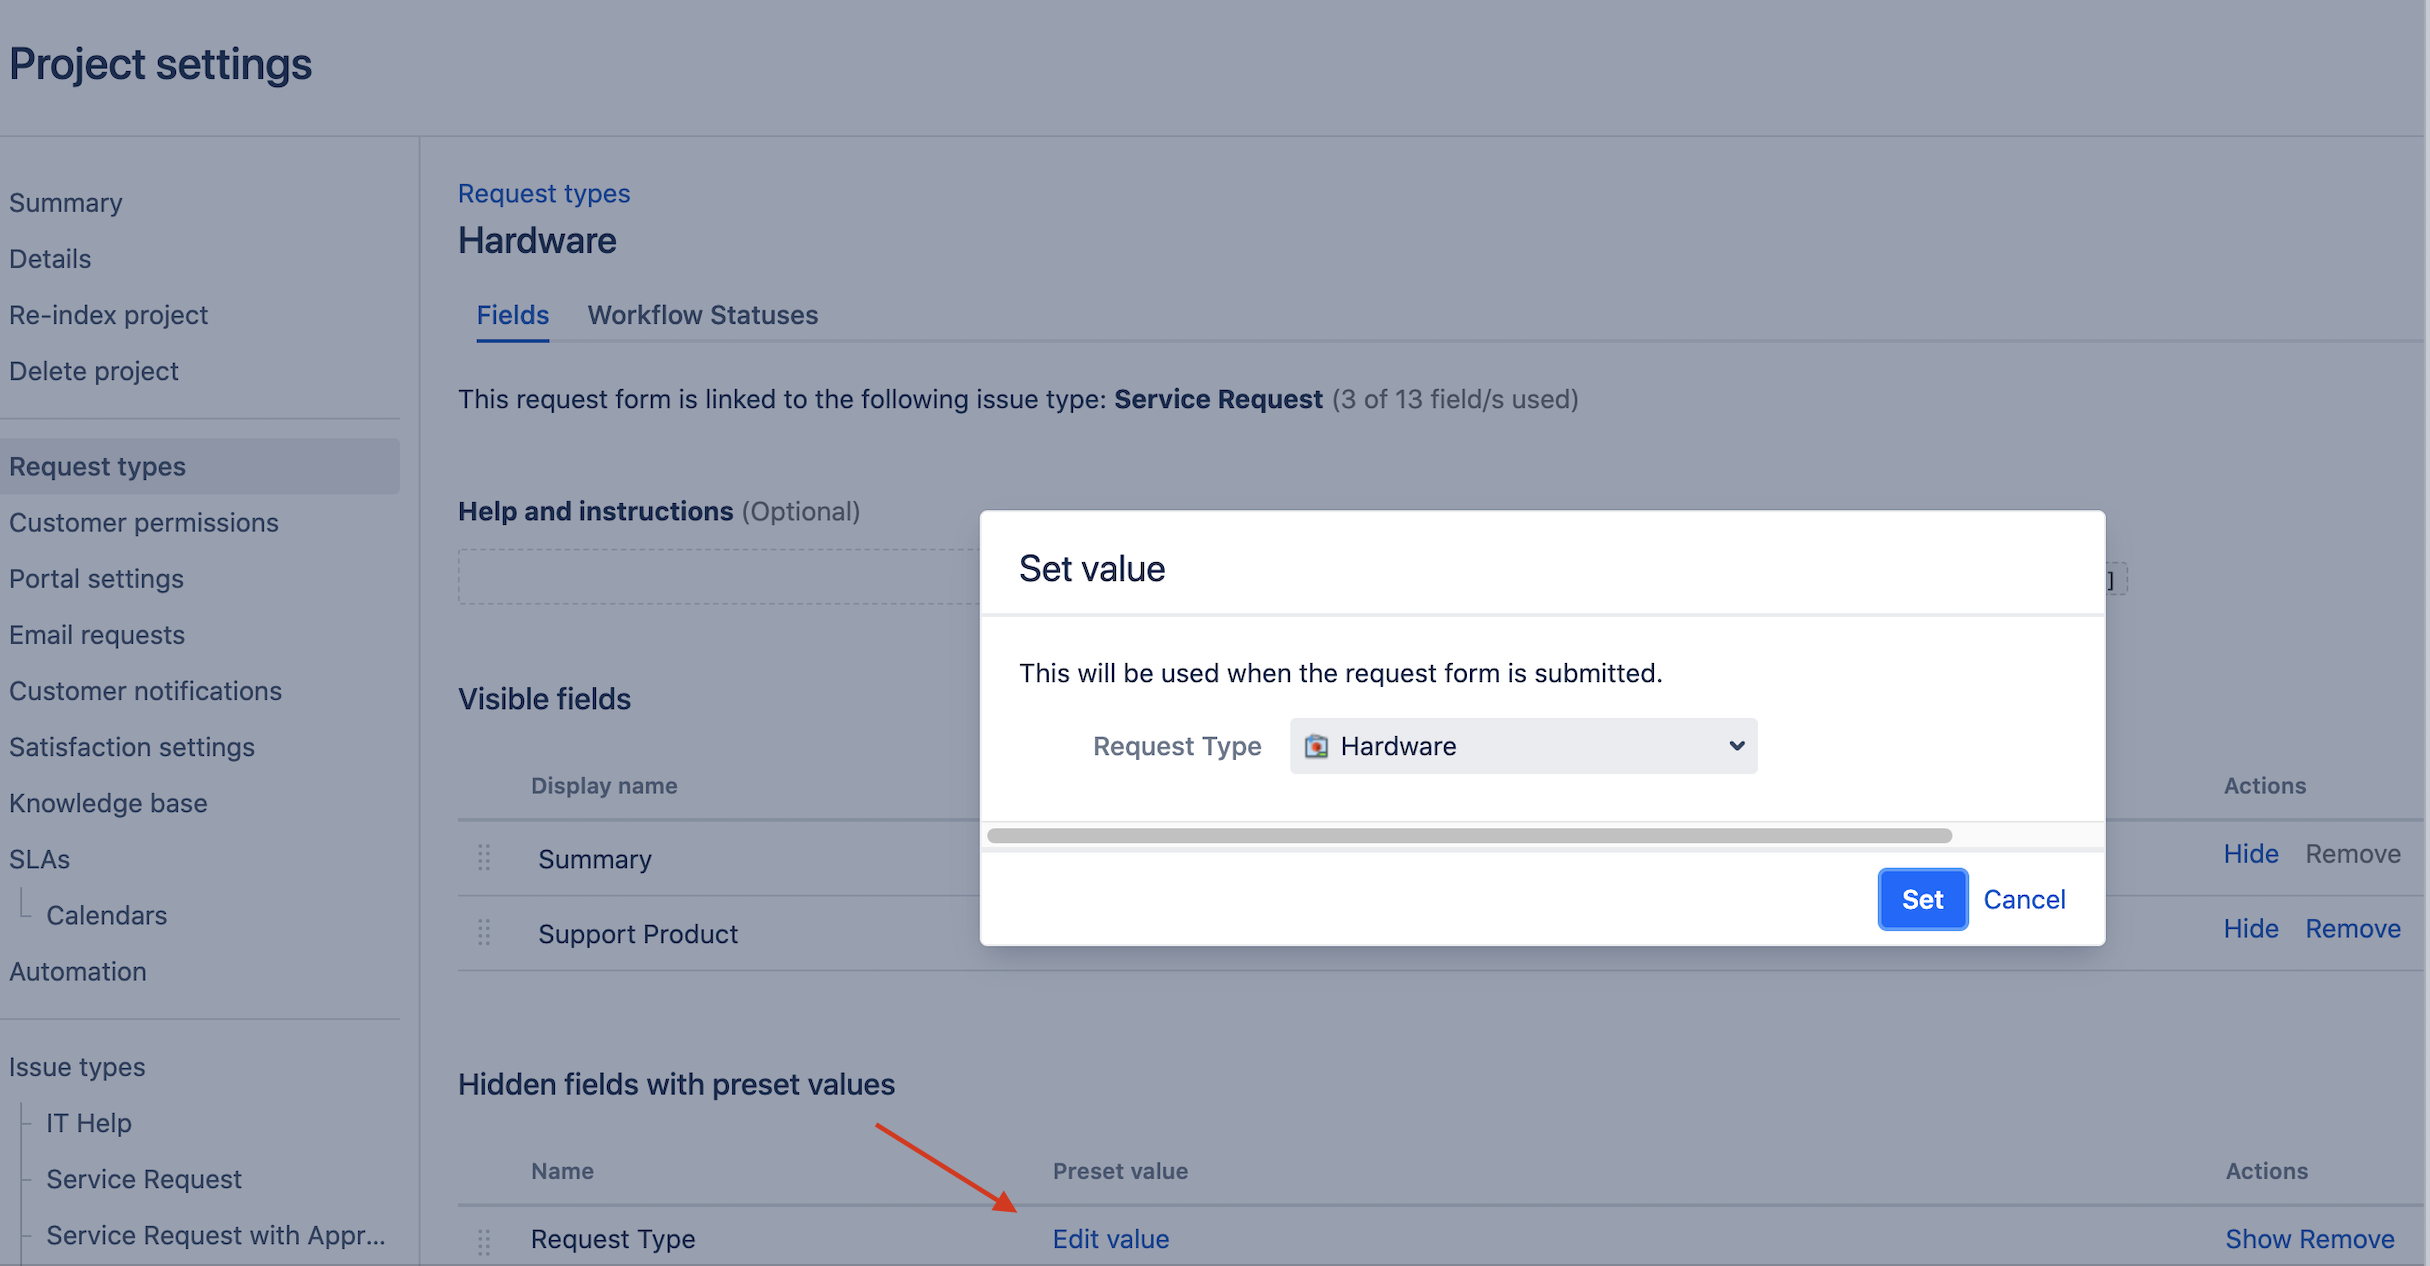Click drag handle beside Request Type row
This screenshot has height=1266, width=2430.
[x=484, y=1241]
